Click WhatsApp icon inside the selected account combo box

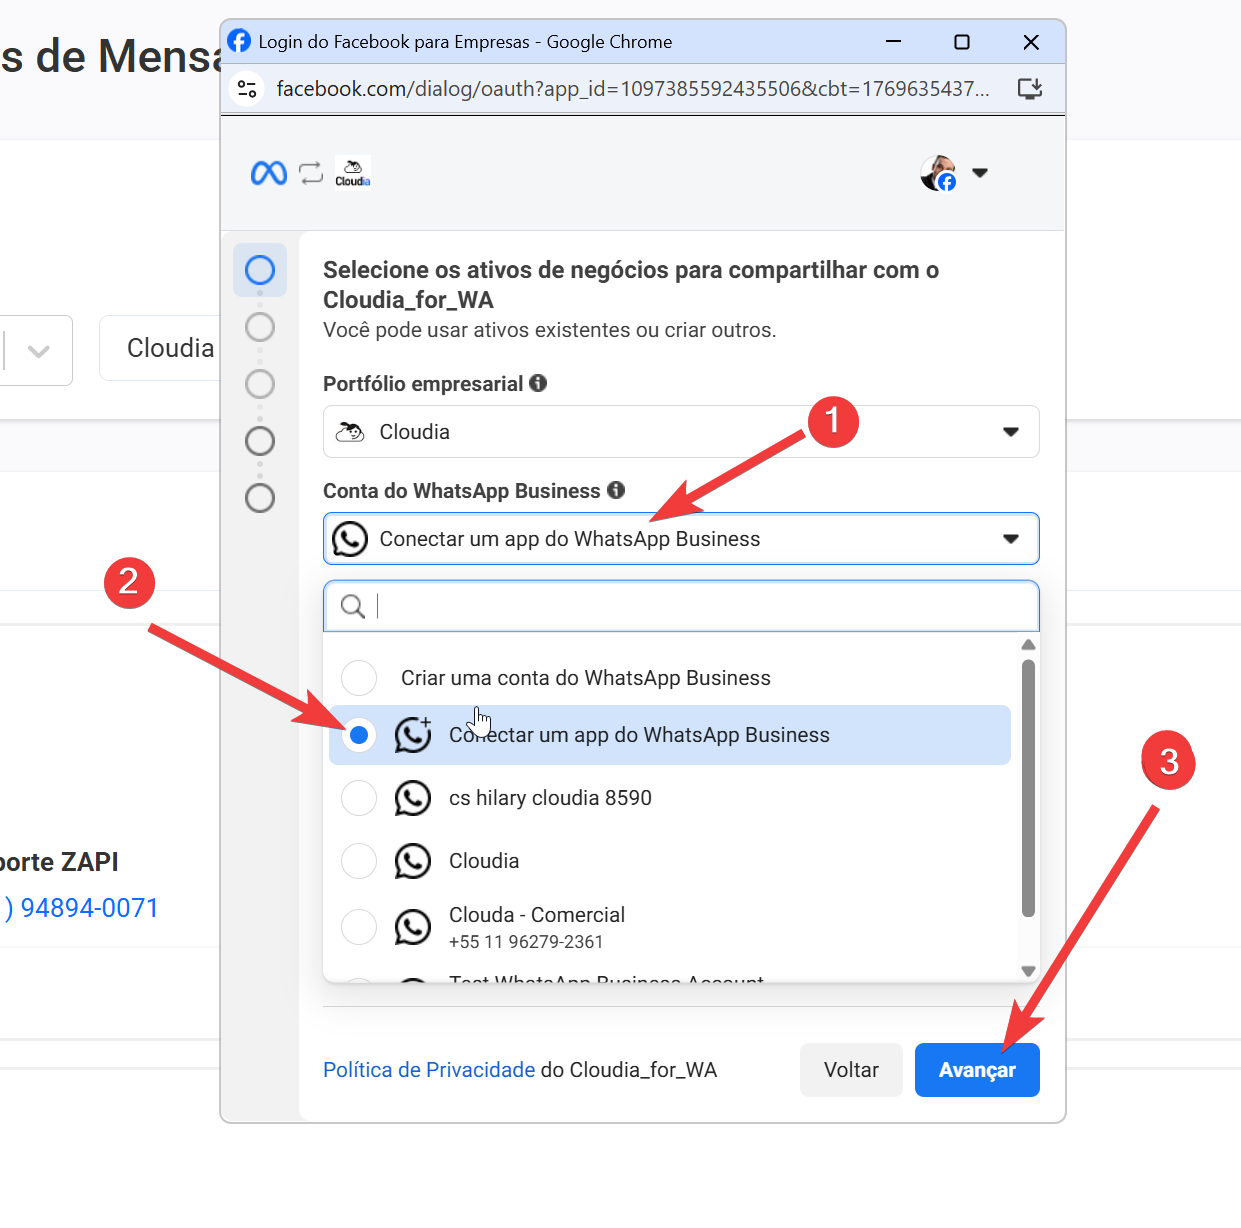[x=350, y=539]
